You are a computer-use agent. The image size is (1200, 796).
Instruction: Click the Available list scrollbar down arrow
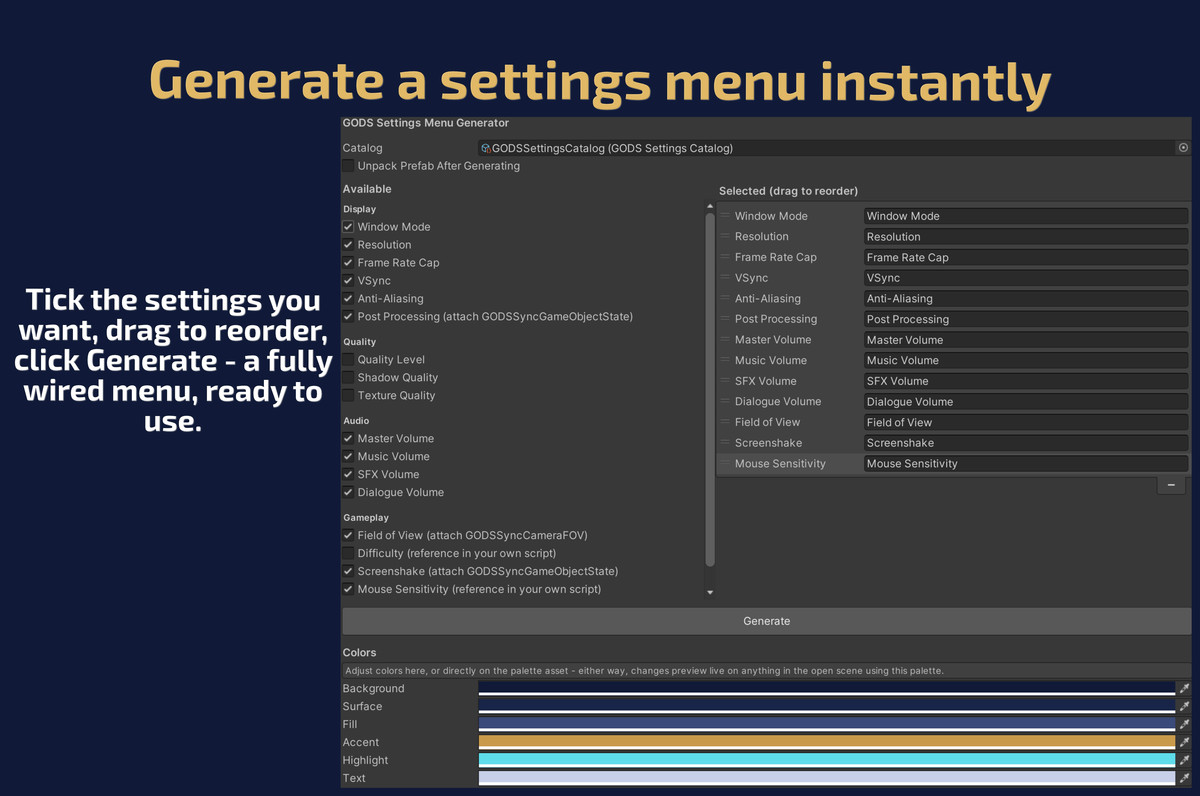[710, 593]
